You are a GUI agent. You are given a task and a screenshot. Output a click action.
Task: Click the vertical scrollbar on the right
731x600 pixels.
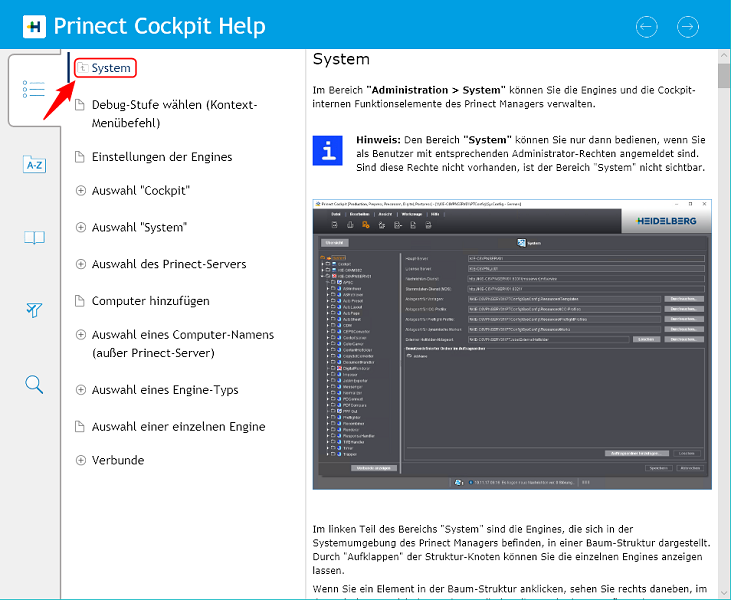723,300
